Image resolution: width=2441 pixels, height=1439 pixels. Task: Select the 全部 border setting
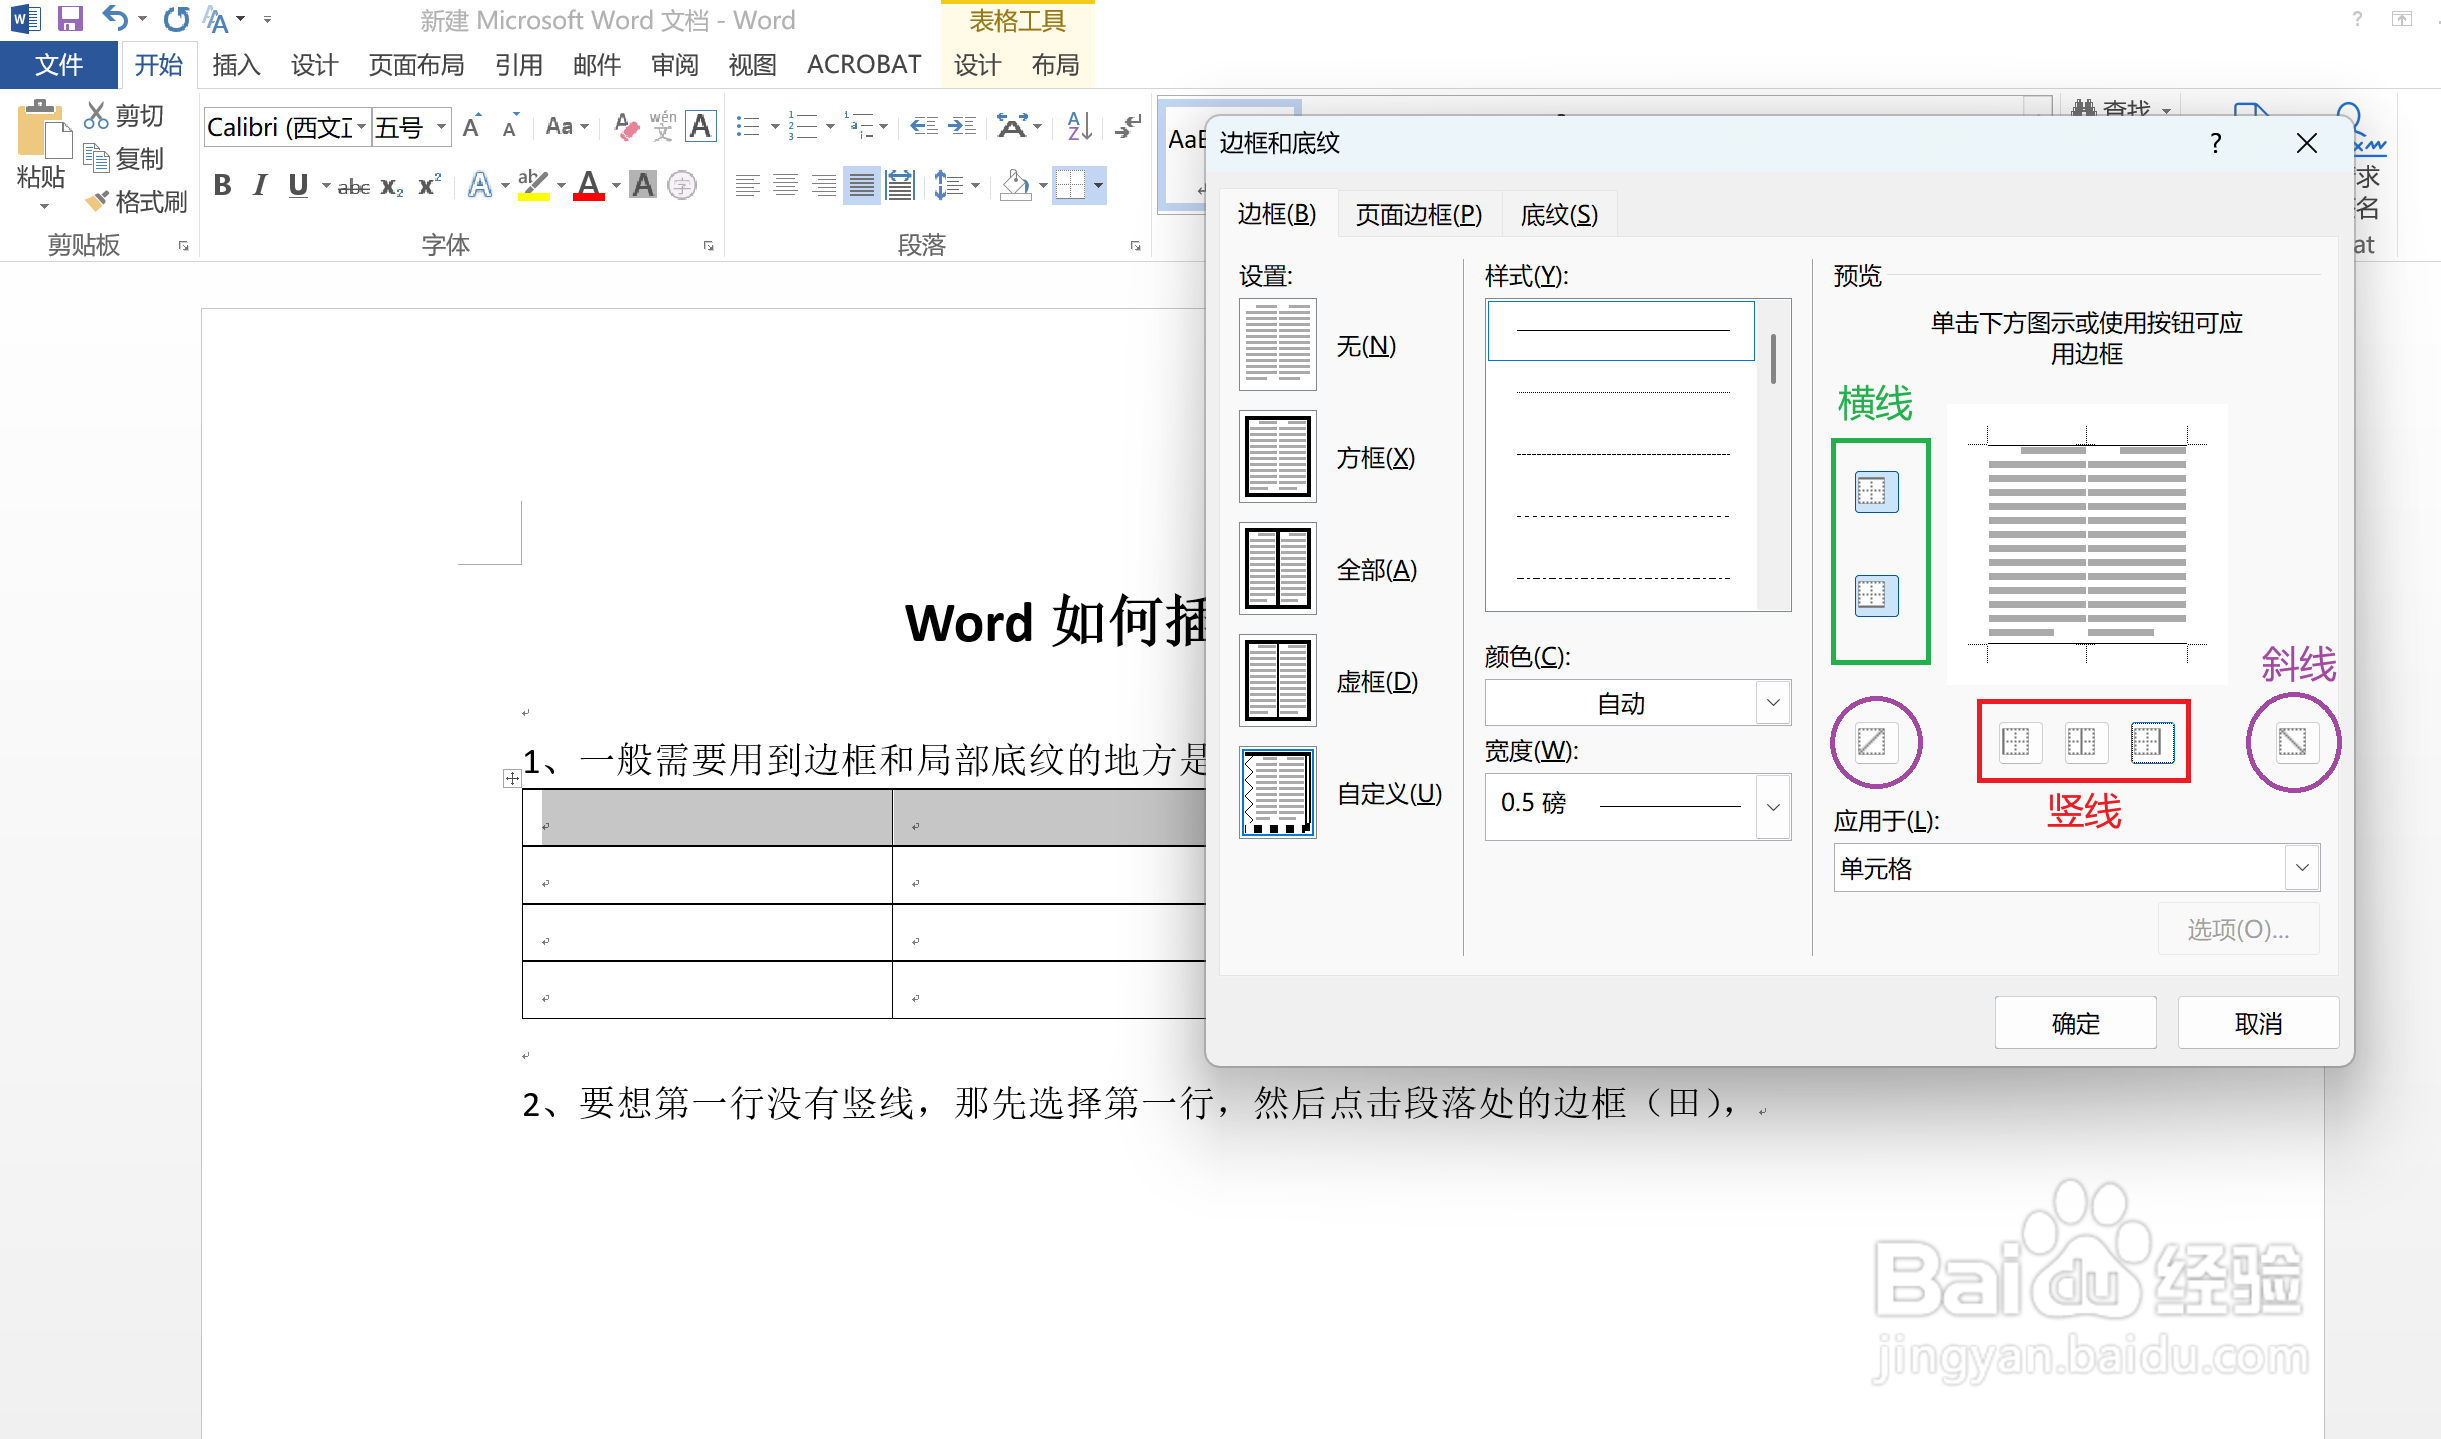(x=1278, y=569)
